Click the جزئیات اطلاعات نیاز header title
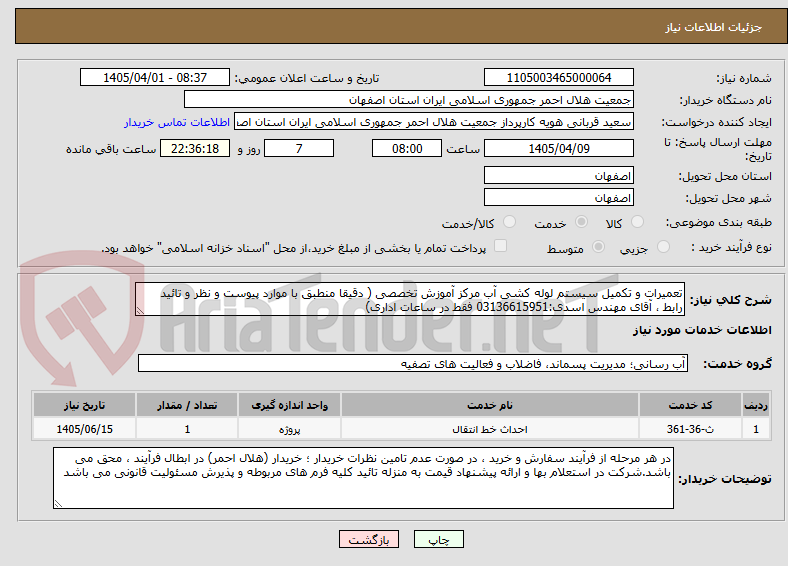This screenshot has width=788, height=566. click(713, 27)
